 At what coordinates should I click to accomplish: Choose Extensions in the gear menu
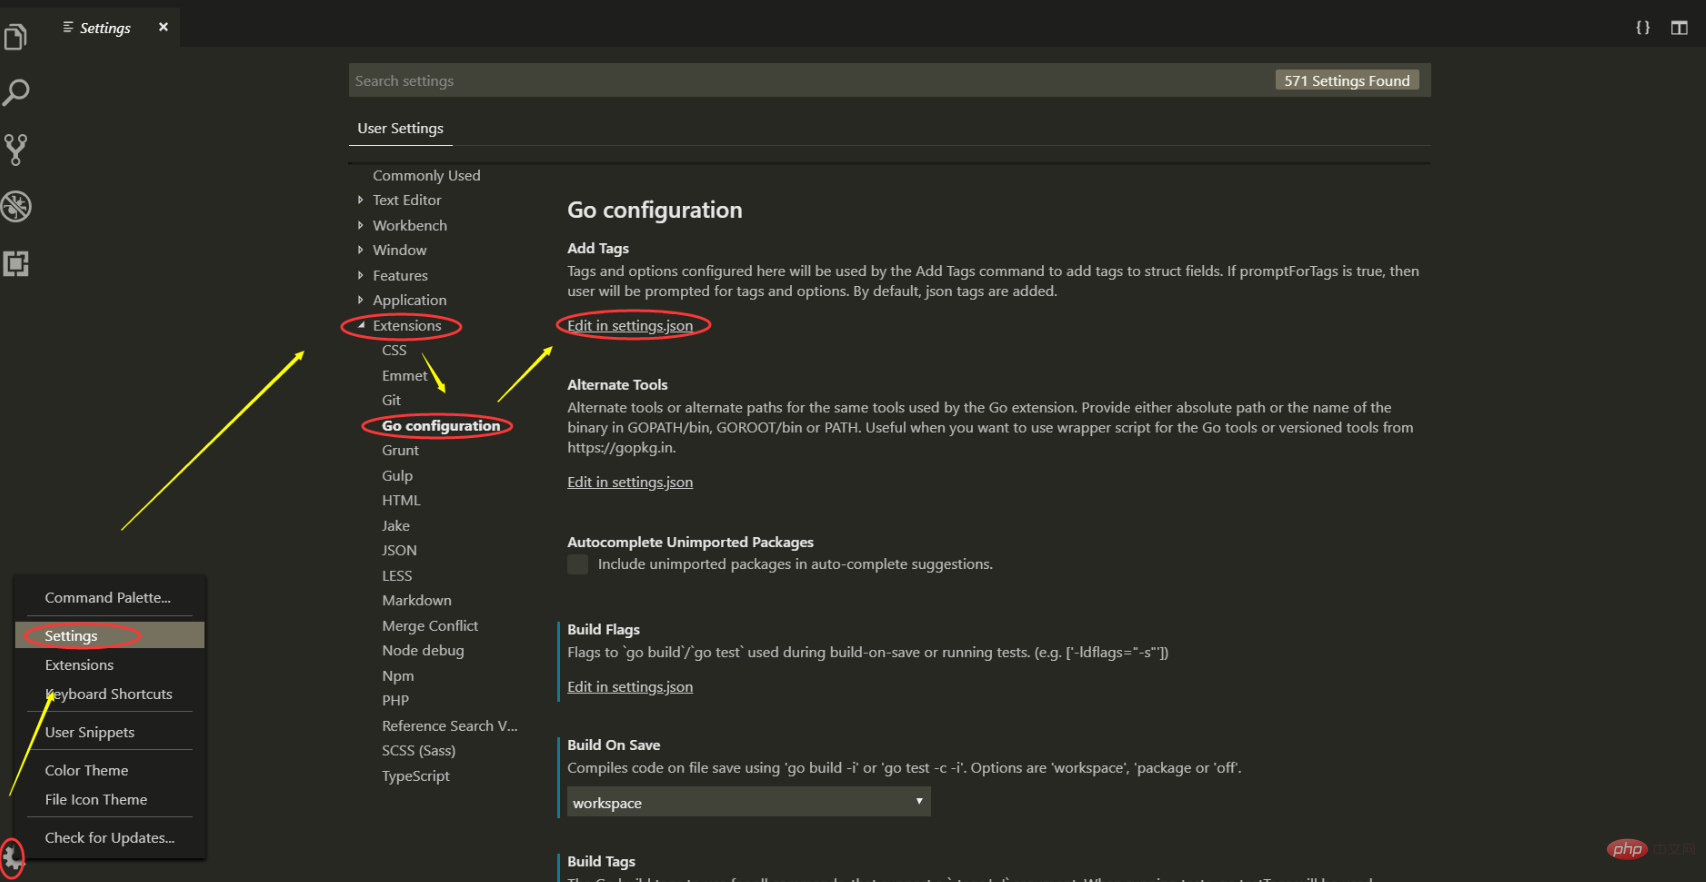109,664
